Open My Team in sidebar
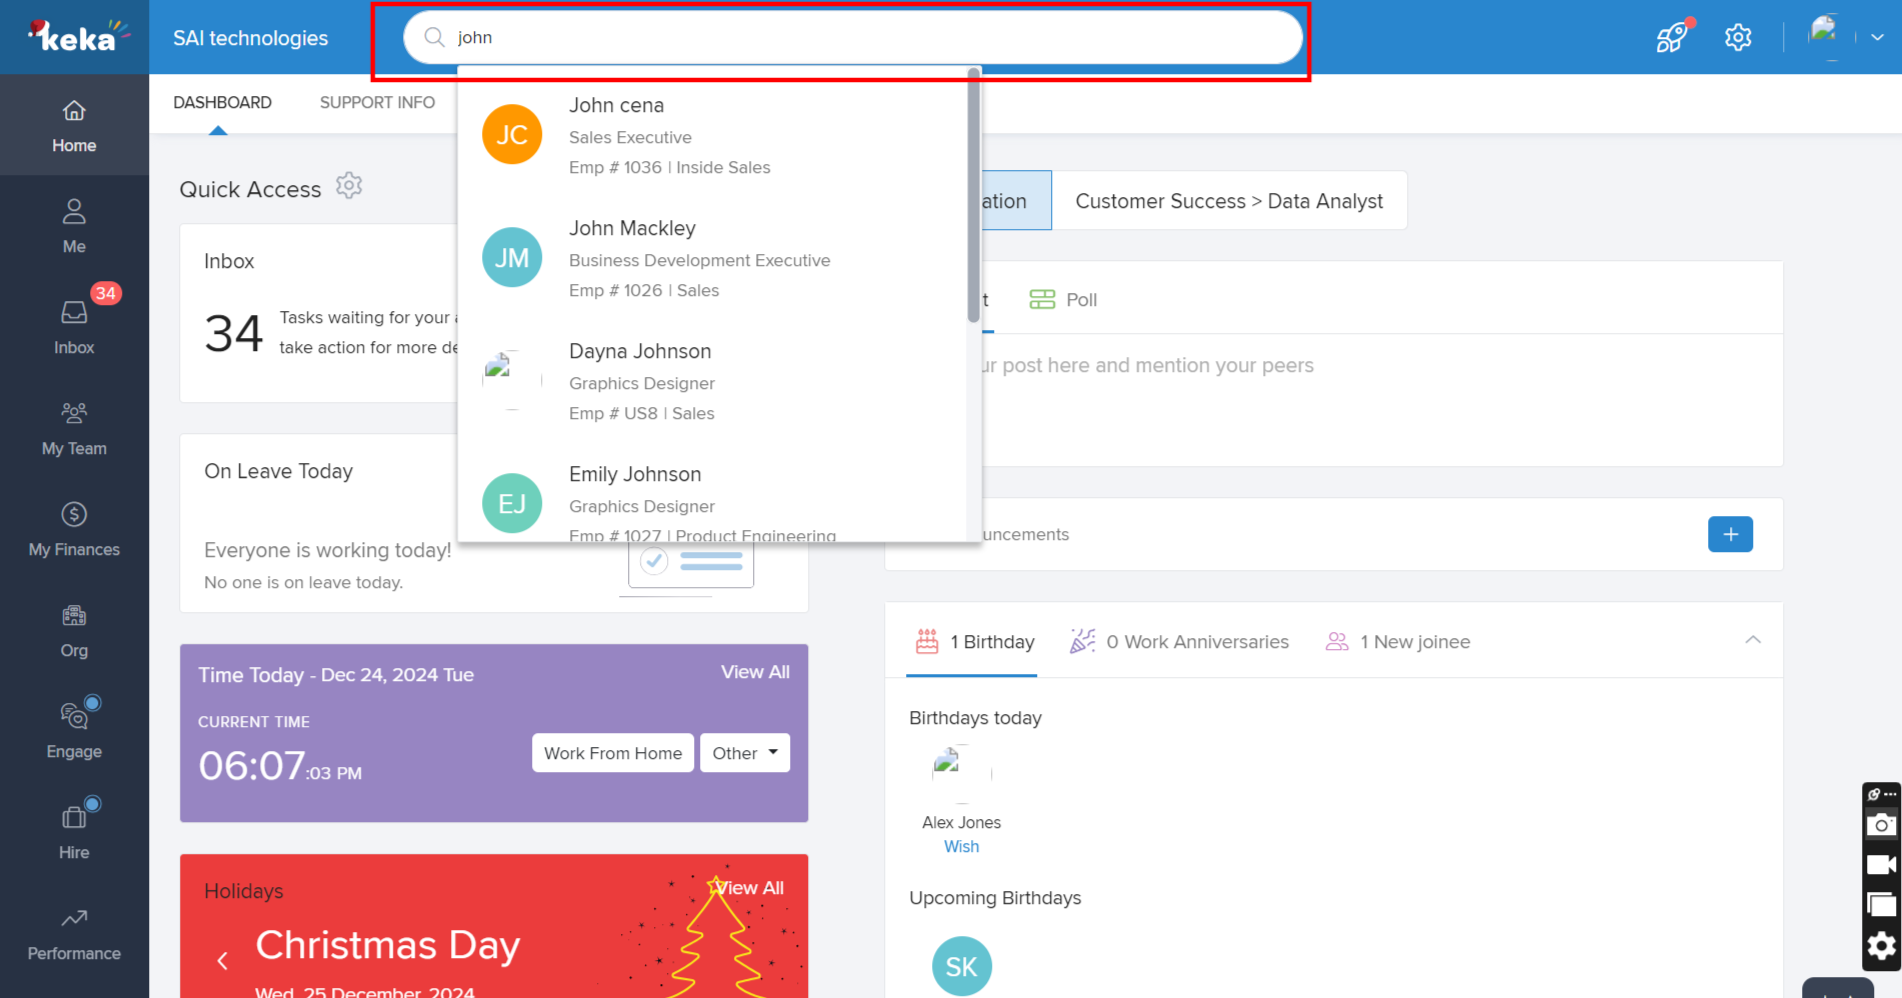Screen dimensions: 1902x998 74,428
